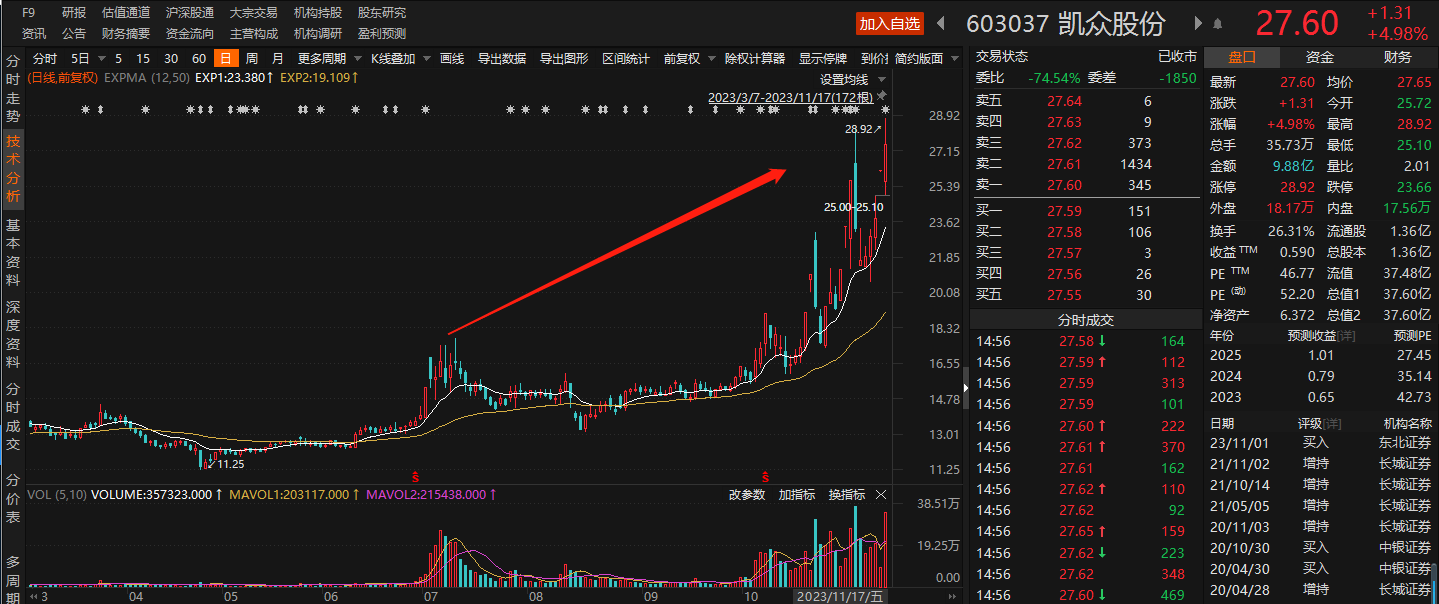Open the 估值通道 menu item

coord(126,13)
